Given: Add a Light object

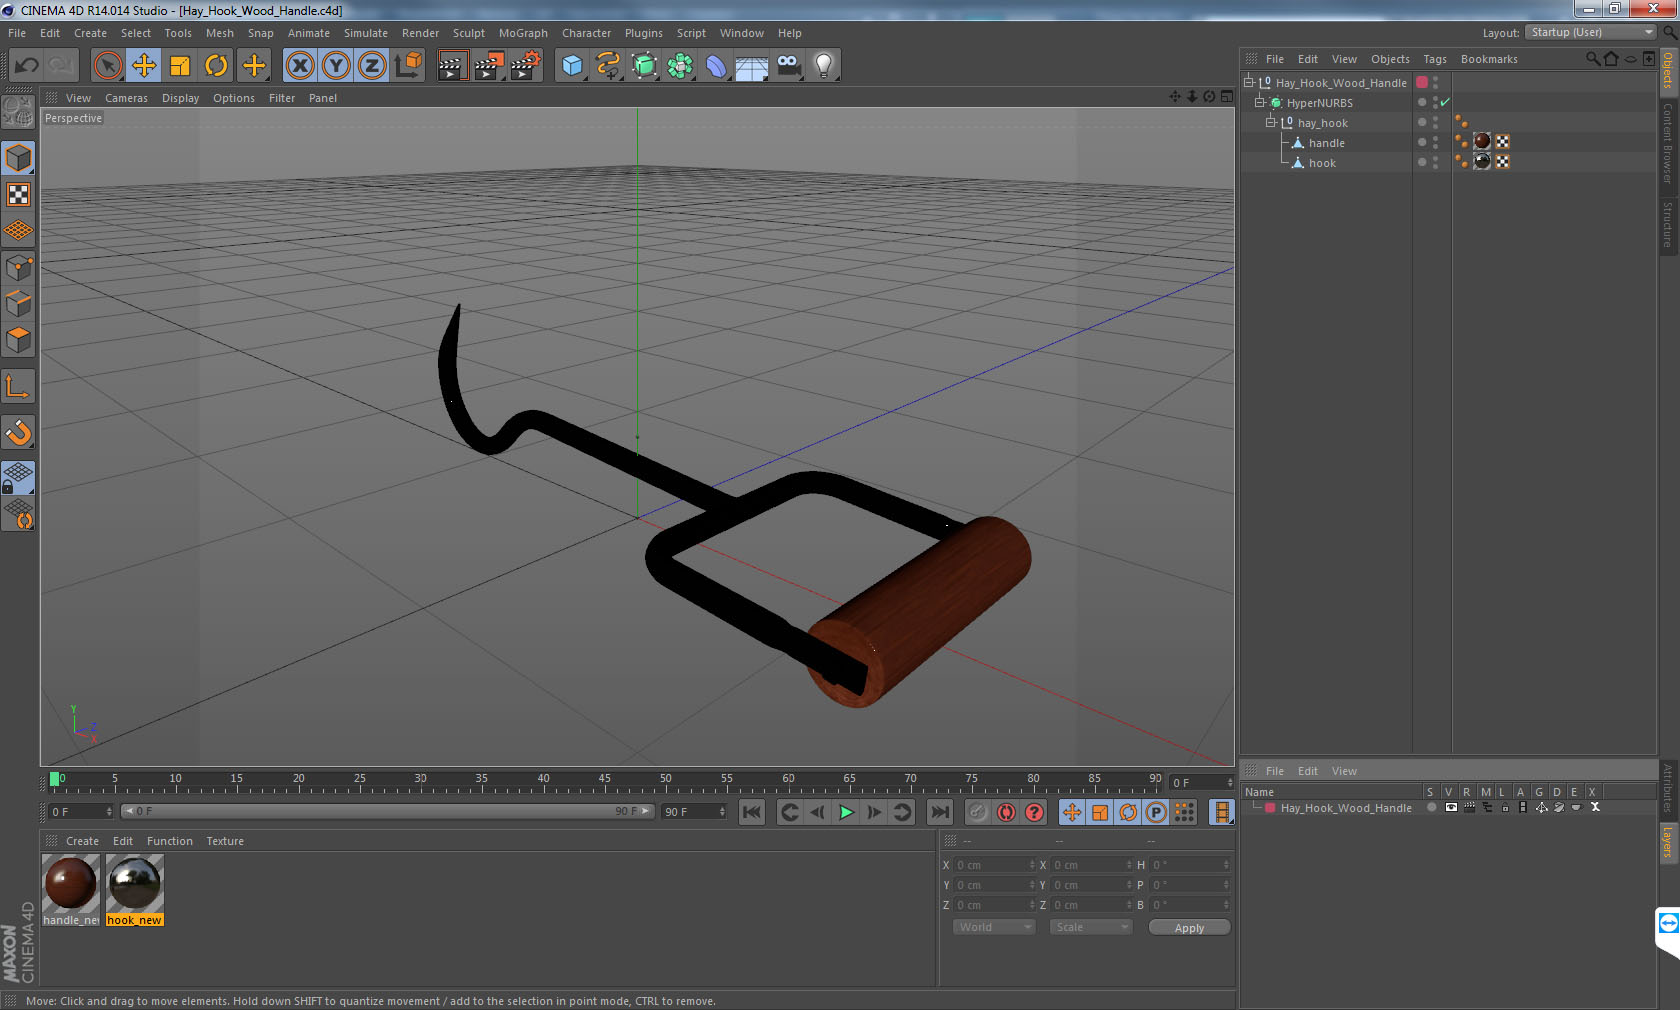Looking at the screenshot, I should (x=824, y=66).
